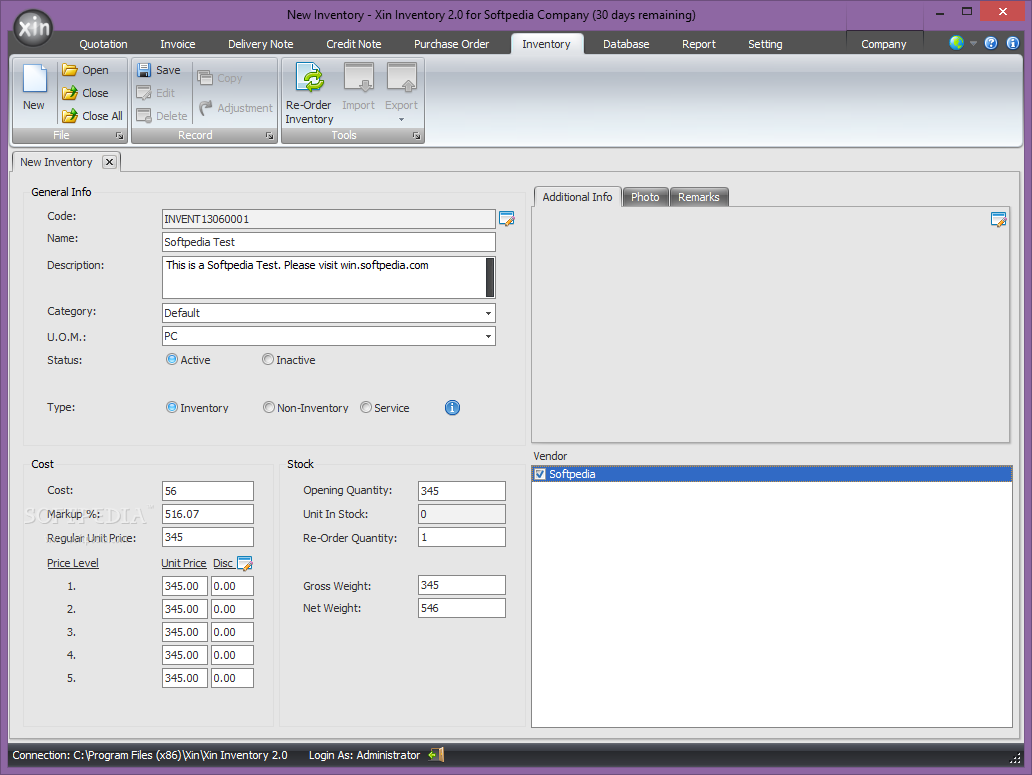Expand the U.O.M. dropdown
The width and height of the screenshot is (1032, 775).
pos(488,336)
